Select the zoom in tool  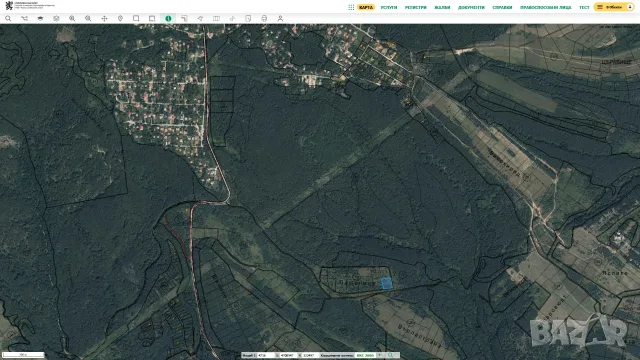(72, 18)
